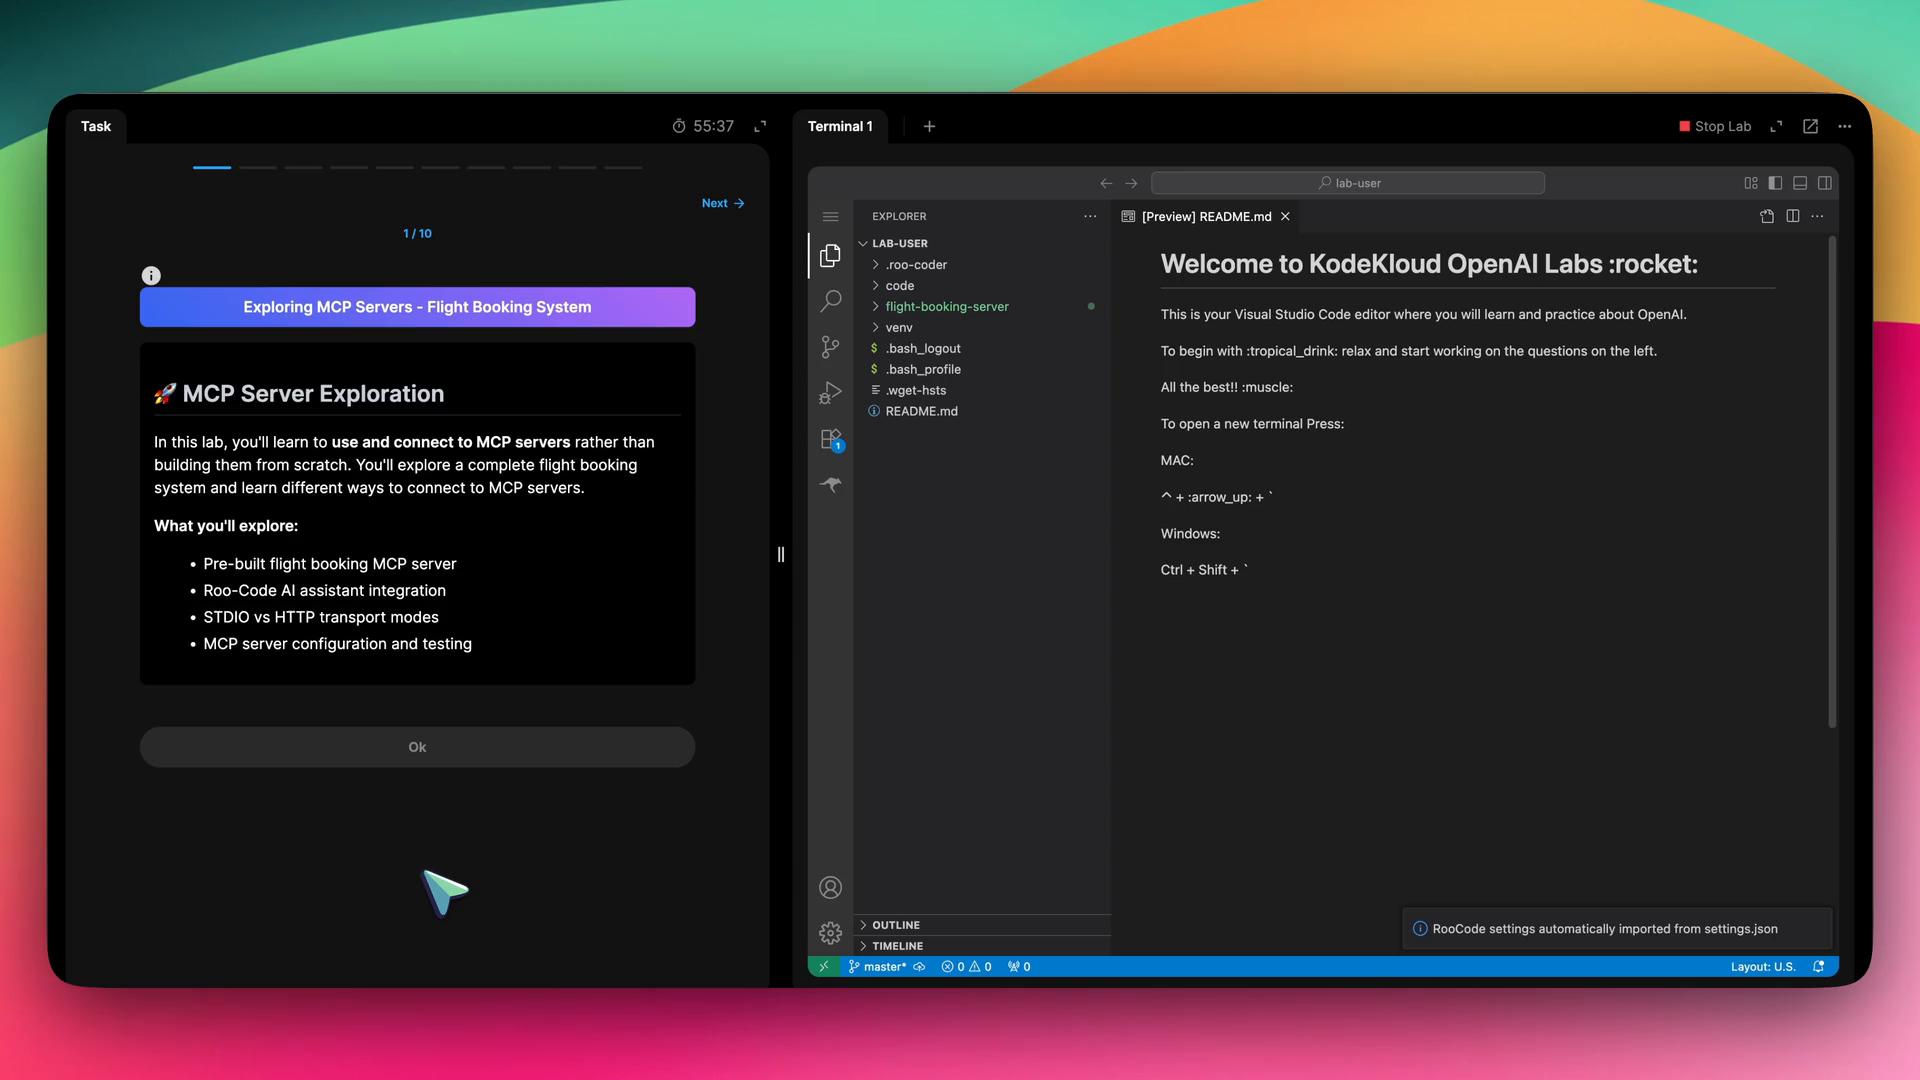Open the Extensions view with badge
This screenshot has height=1080, width=1920.
coord(830,439)
